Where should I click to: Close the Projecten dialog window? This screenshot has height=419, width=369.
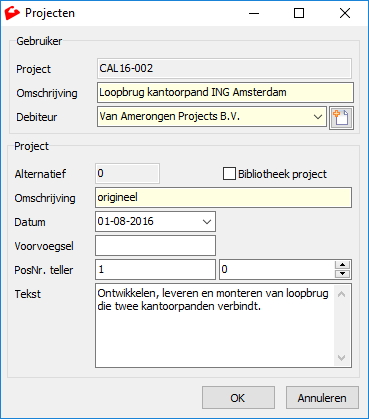click(x=345, y=13)
